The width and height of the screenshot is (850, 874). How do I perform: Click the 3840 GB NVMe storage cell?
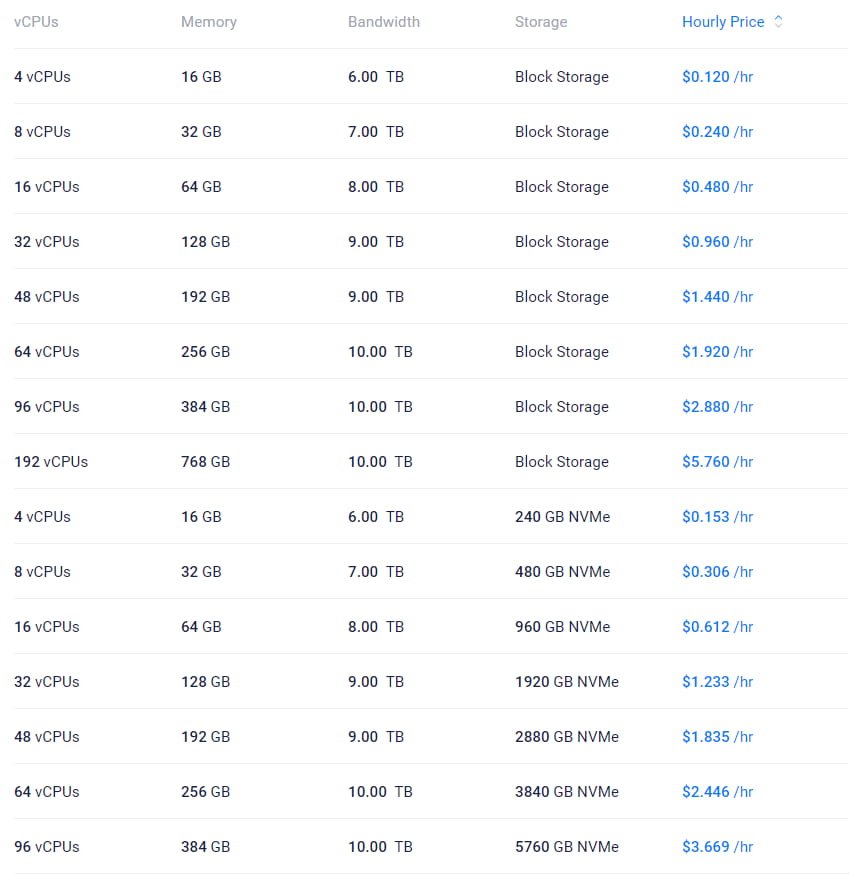tap(566, 791)
